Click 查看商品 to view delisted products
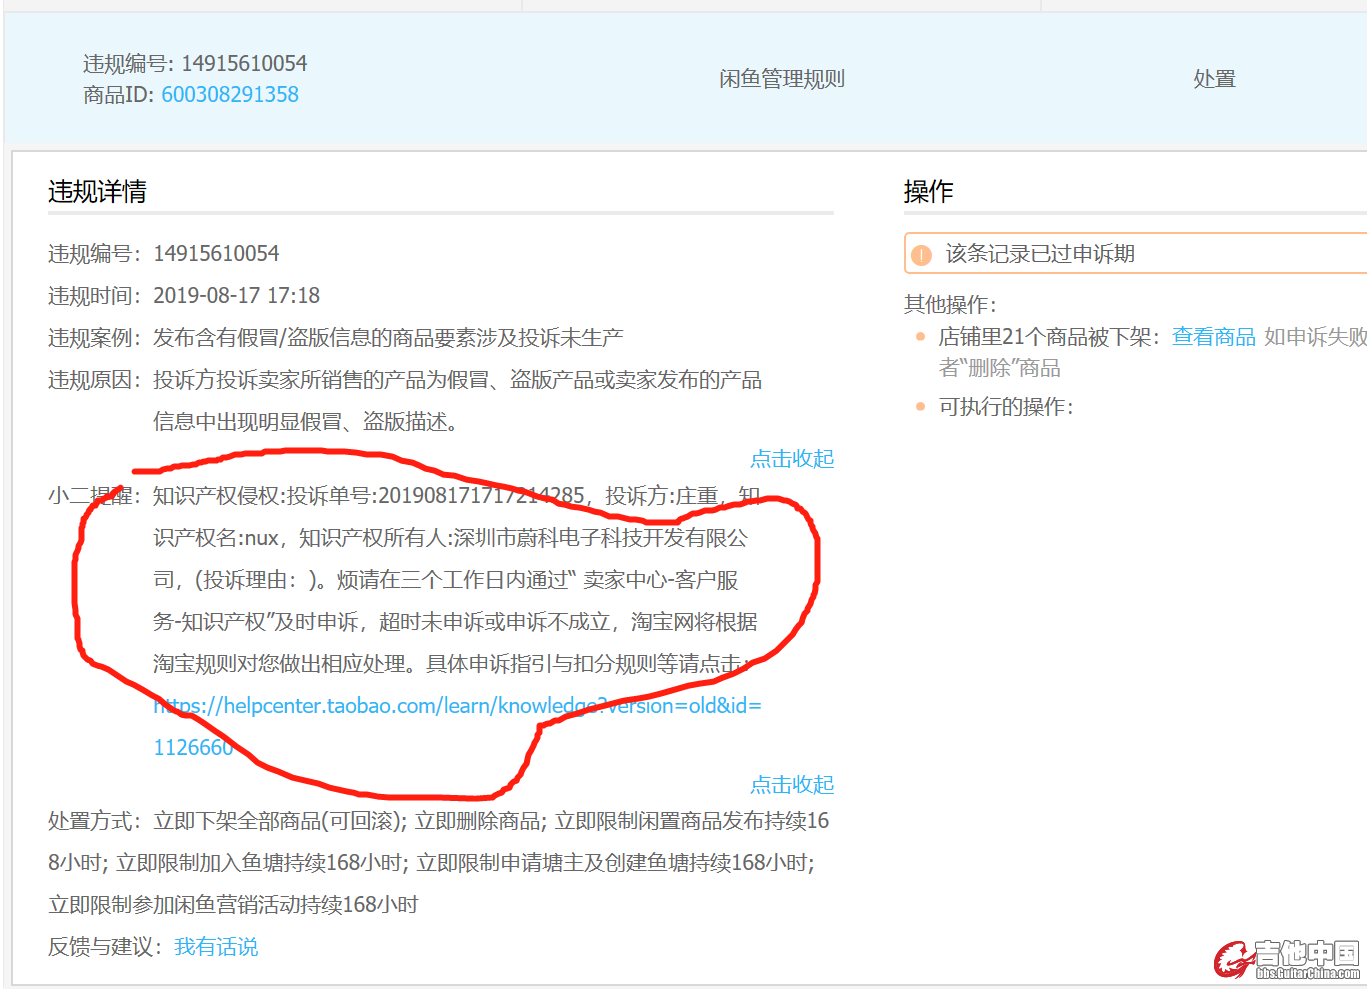This screenshot has width=1367, height=989. [x=1214, y=337]
